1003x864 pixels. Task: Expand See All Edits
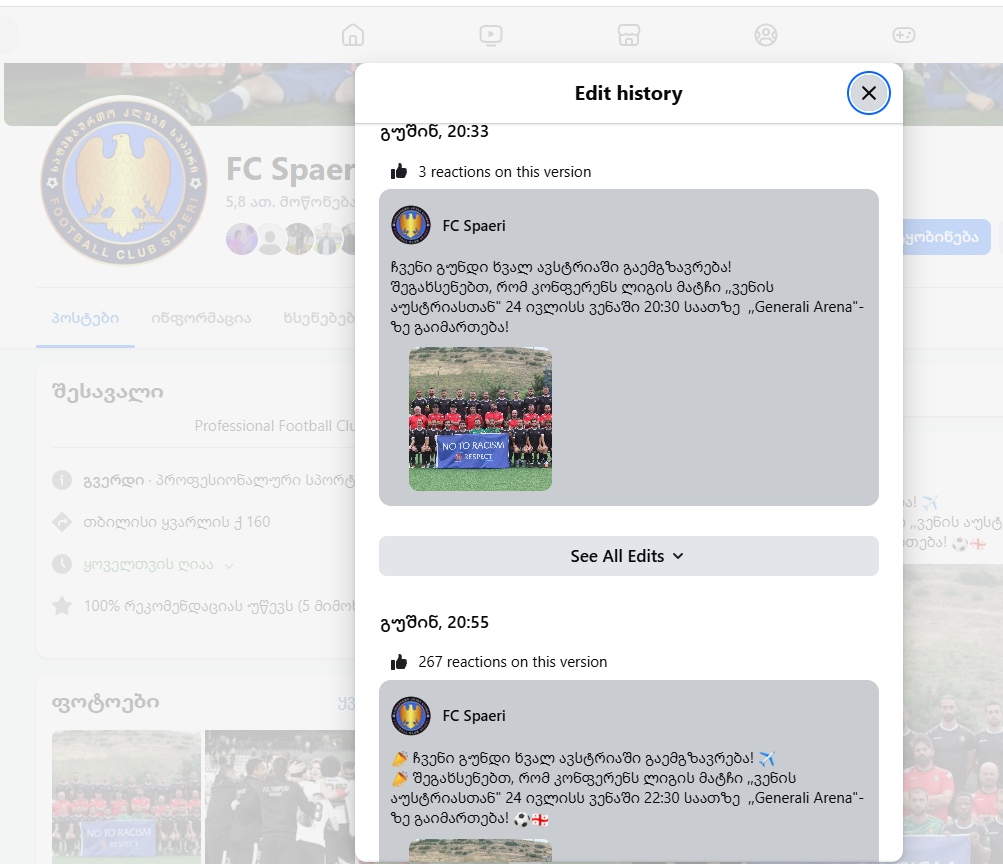point(628,556)
